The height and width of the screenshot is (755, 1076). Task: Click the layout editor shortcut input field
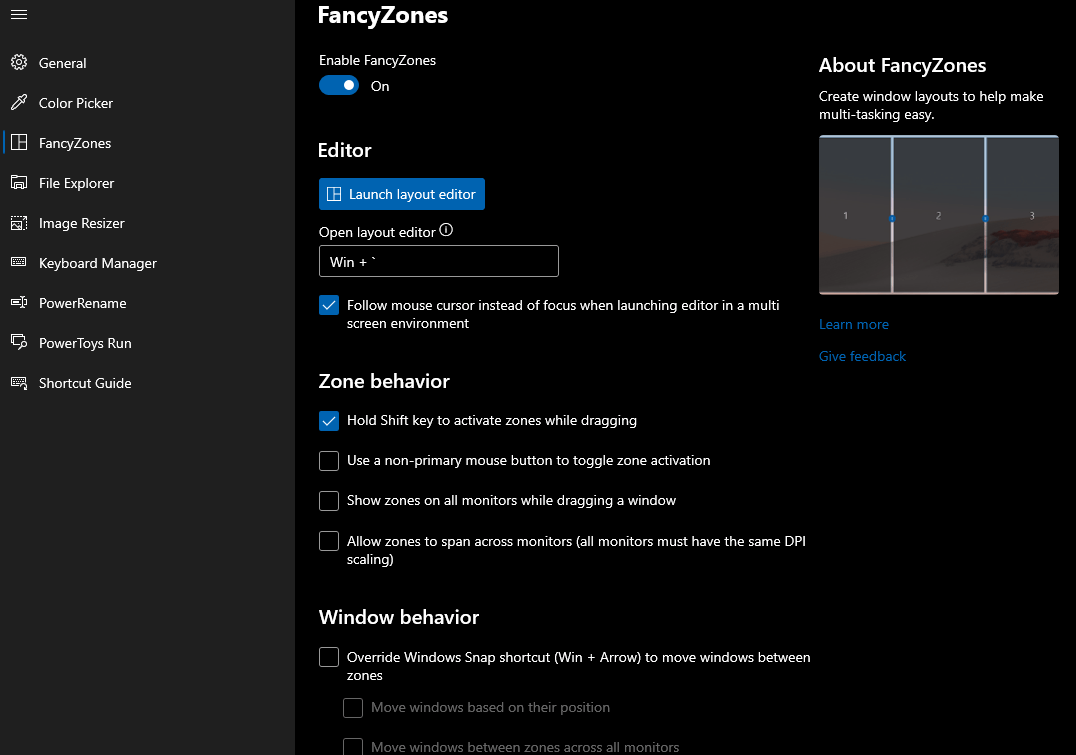(x=438, y=261)
